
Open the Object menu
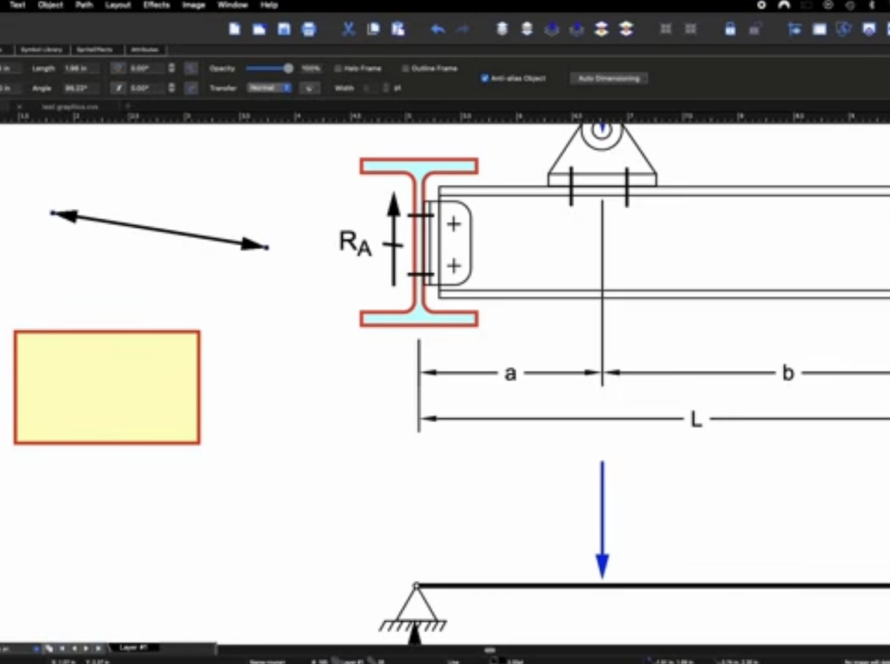tap(51, 5)
